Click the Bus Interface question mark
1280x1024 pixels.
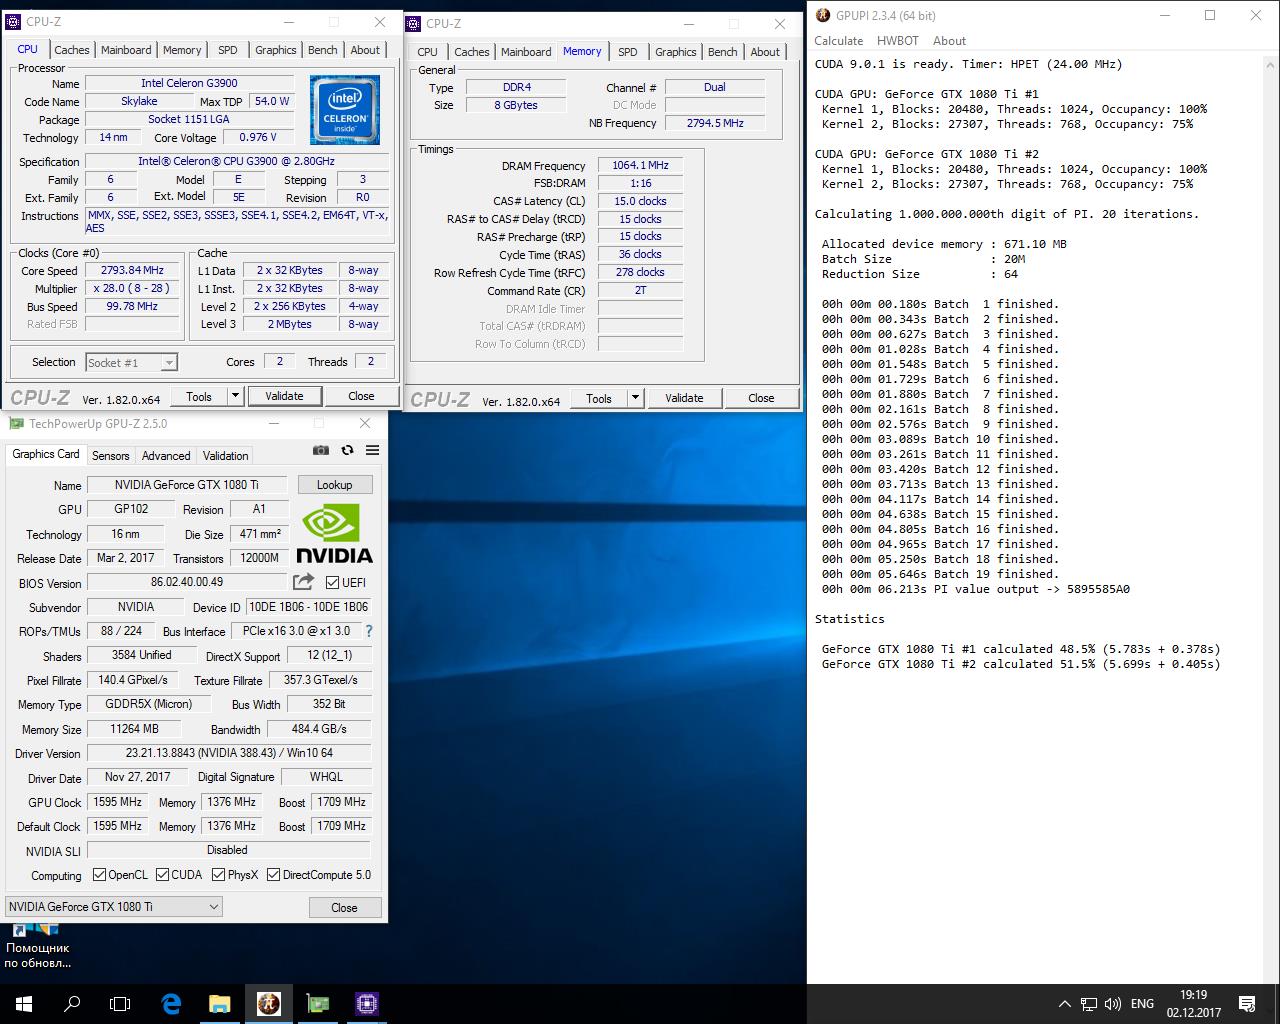tap(369, 631)
